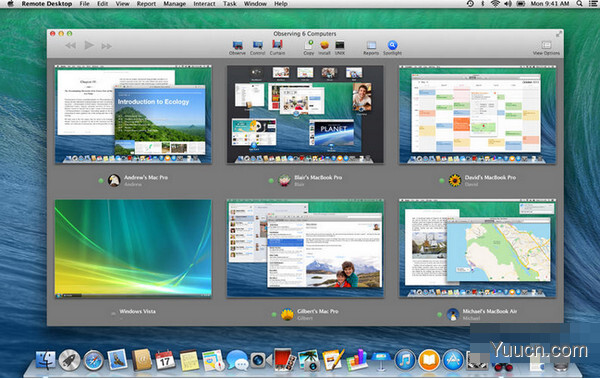Open the Interact menu
This screenshot has height=379, width=600.
pyautogui.click(x=204, y=4)
